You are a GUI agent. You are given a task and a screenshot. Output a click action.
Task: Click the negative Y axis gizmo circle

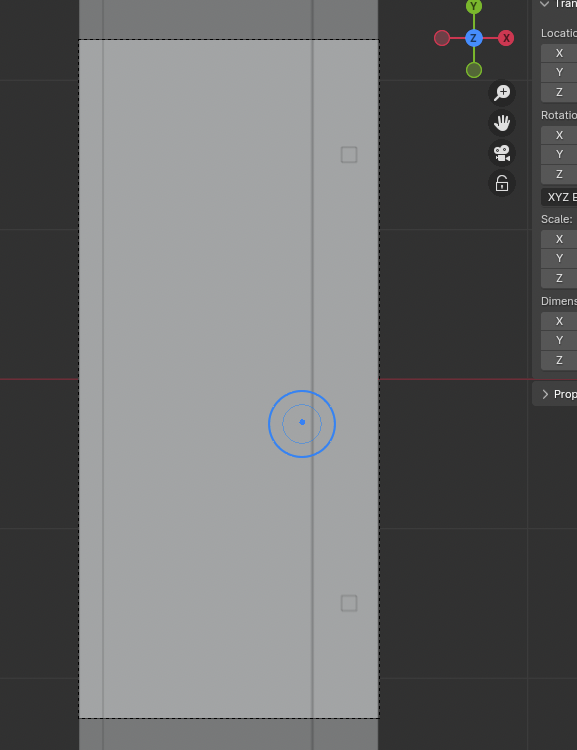pyautogui.click(x=474, y=70)
